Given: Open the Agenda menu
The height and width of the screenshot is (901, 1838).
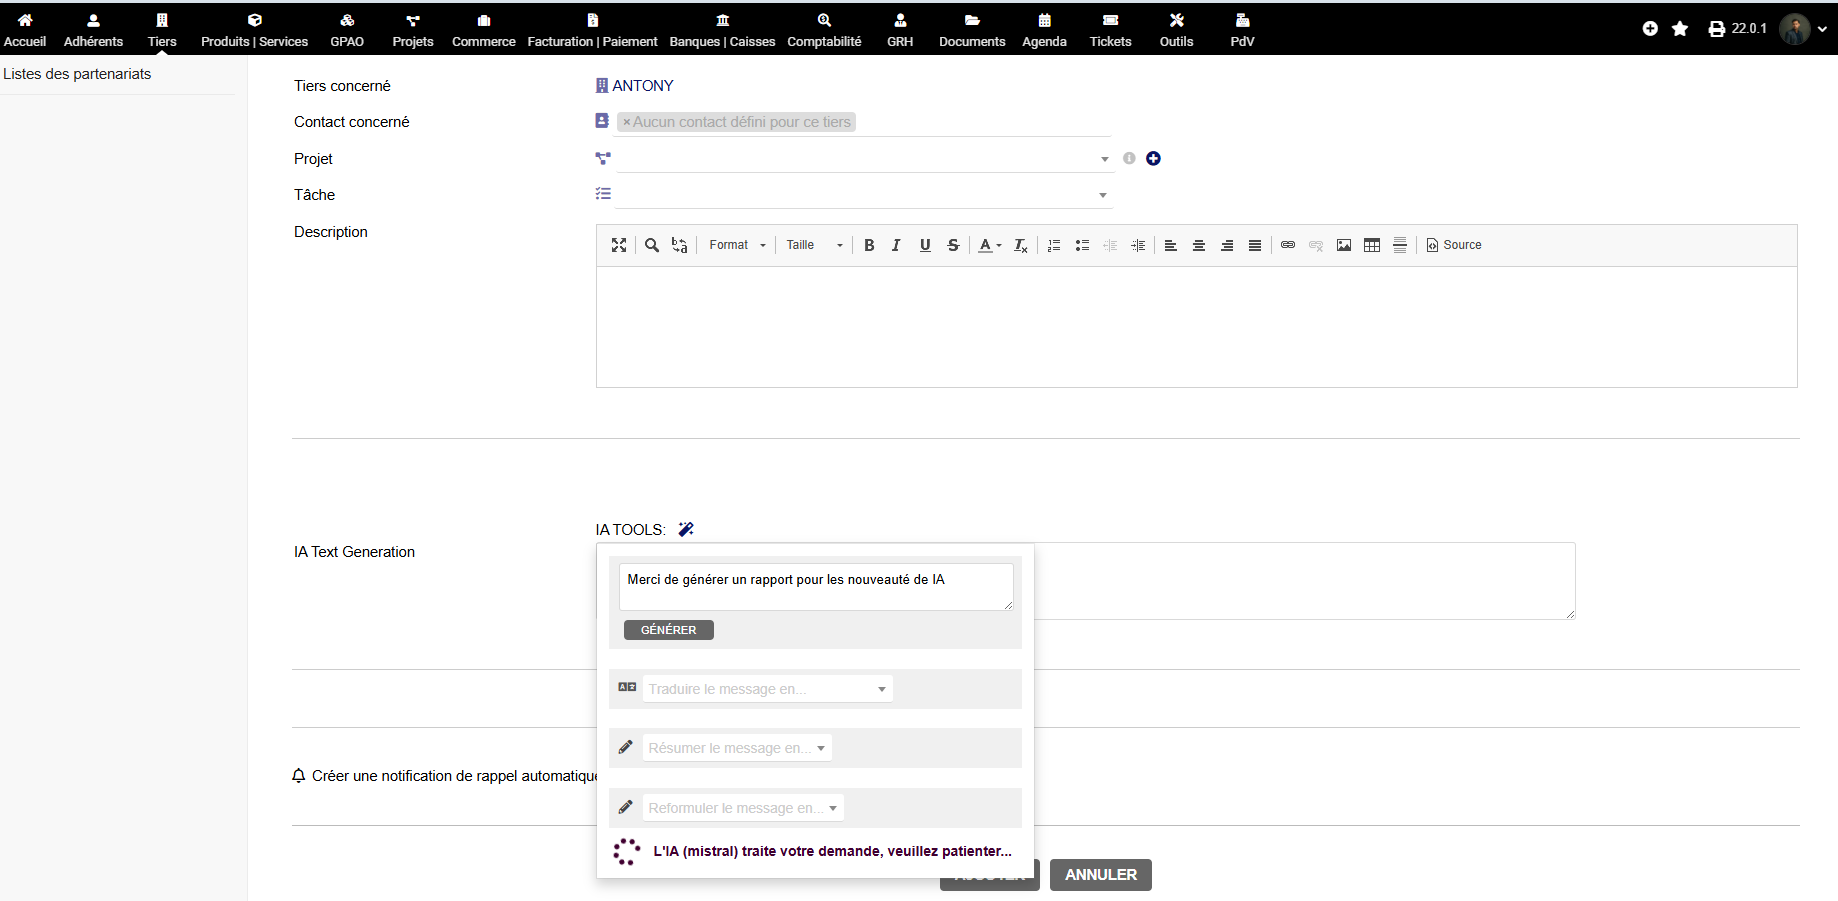Looking at the screenshot, I should [1044, 30].
